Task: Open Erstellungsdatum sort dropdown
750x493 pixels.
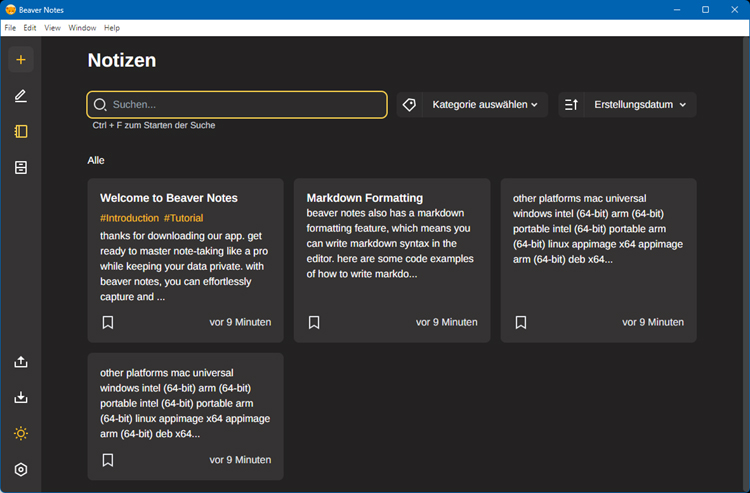Action: 640,105
